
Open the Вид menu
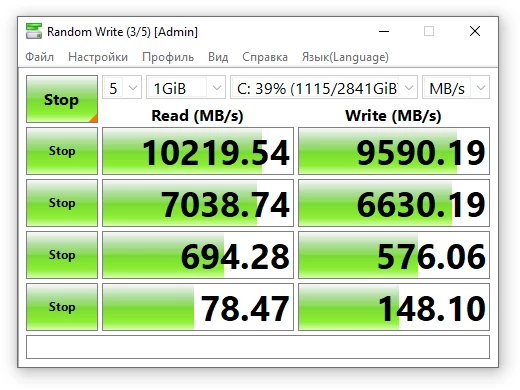click(x=218, y=57)
